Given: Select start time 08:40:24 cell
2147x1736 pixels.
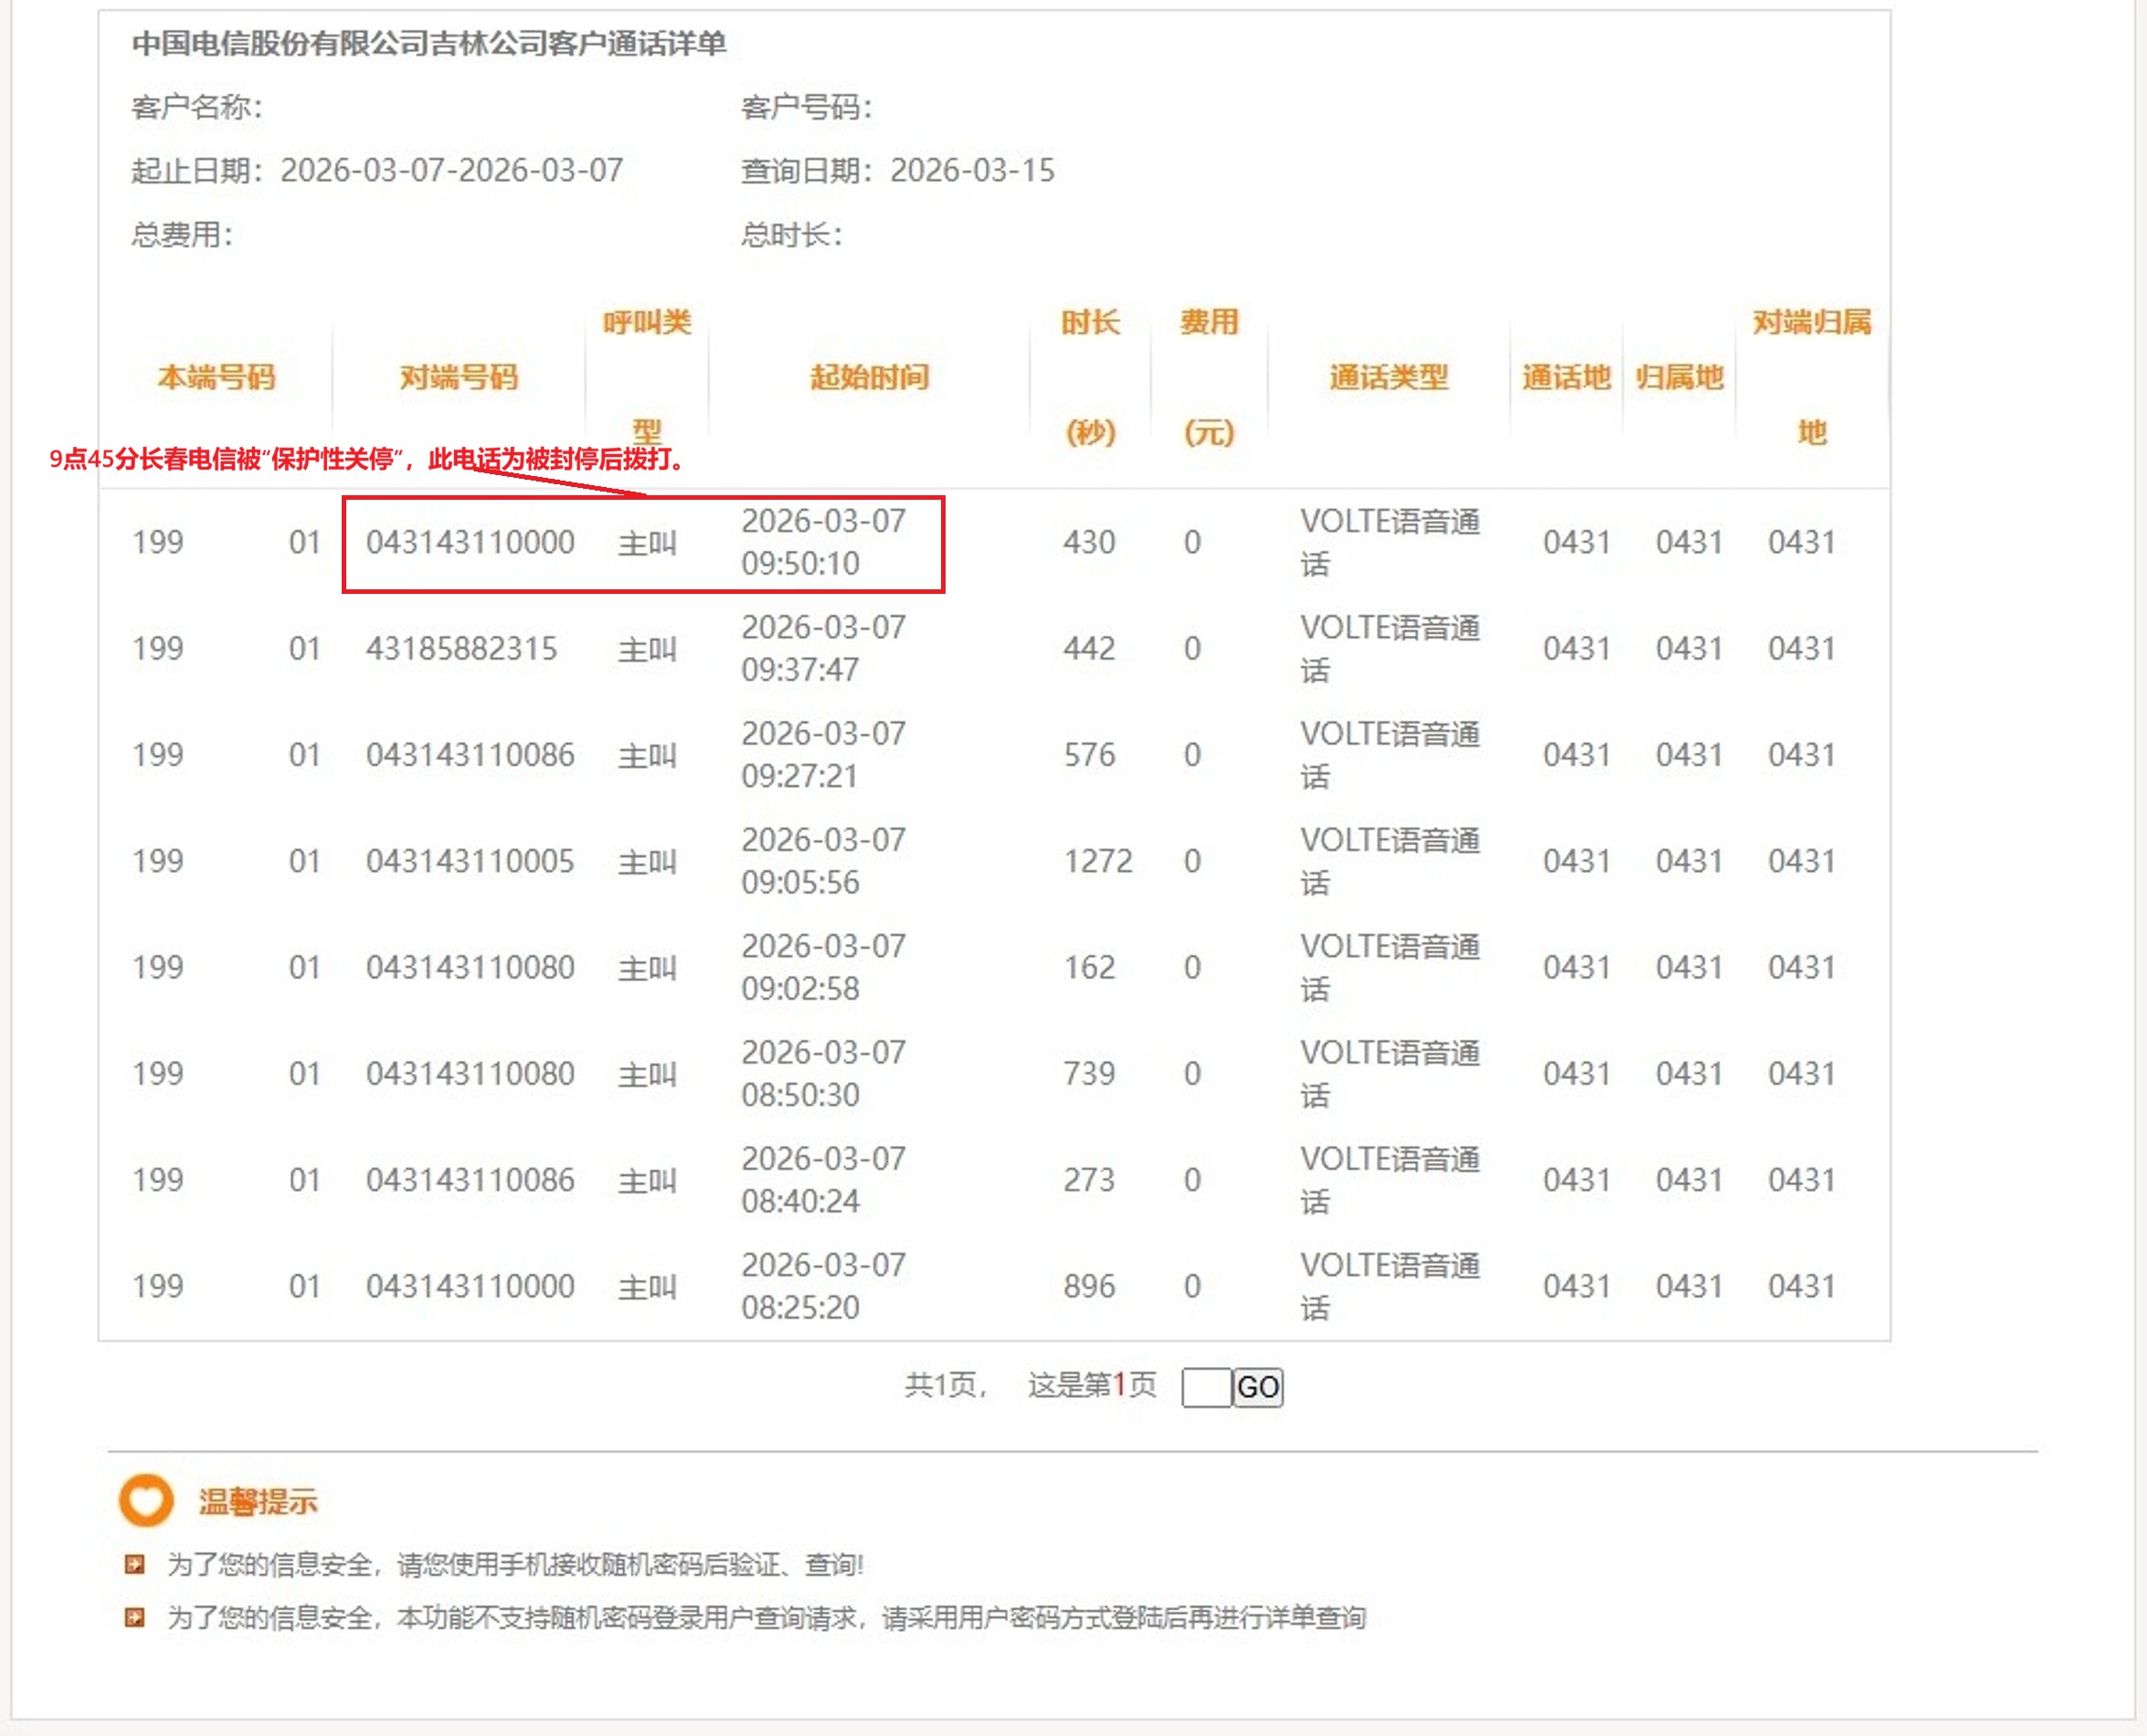Looking at the screenshot, I should (824, 1180).
